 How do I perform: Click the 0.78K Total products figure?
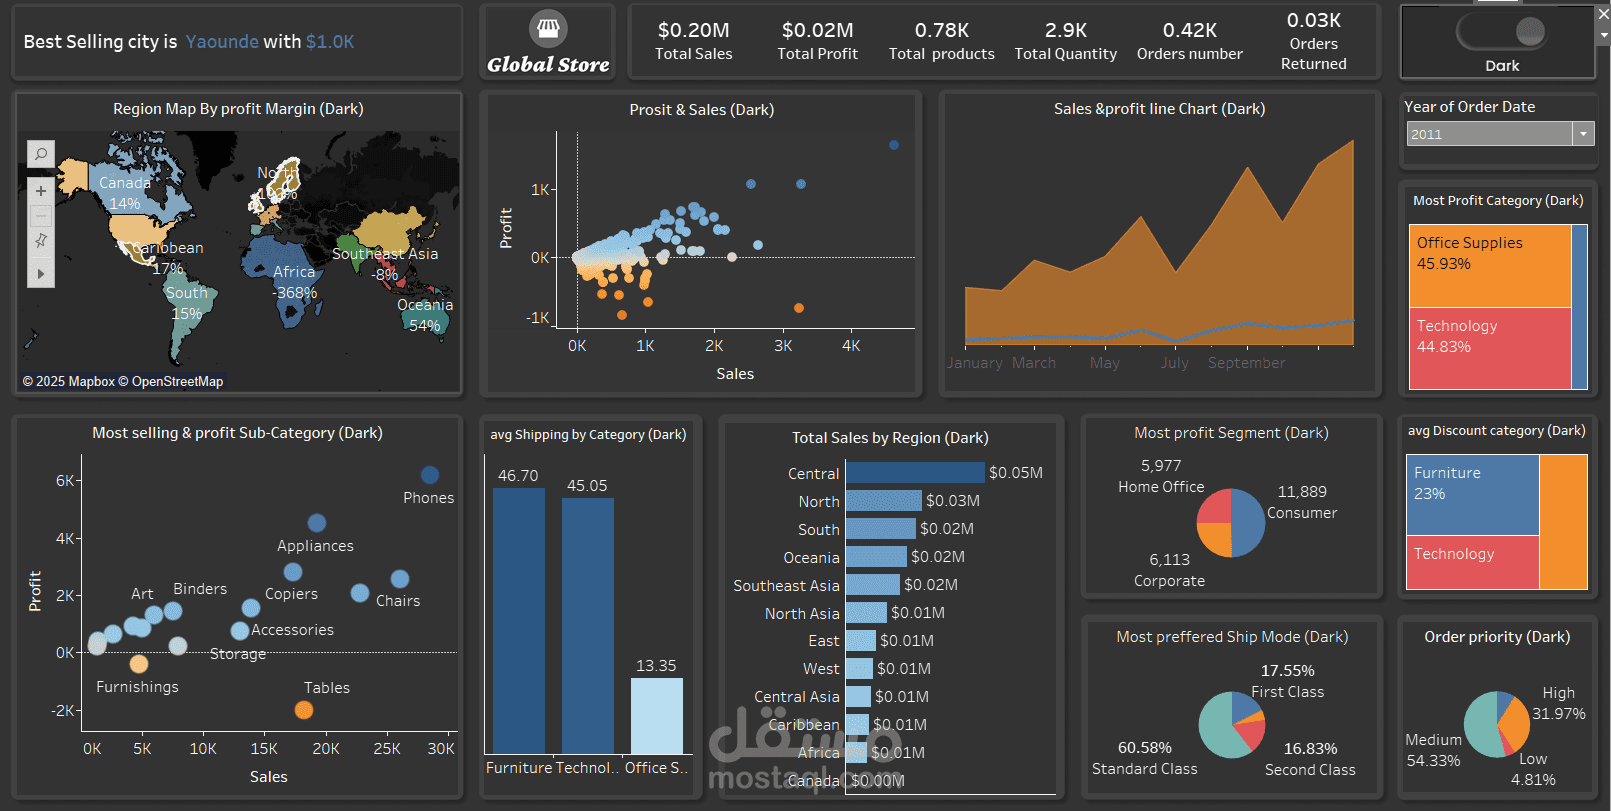942,31
